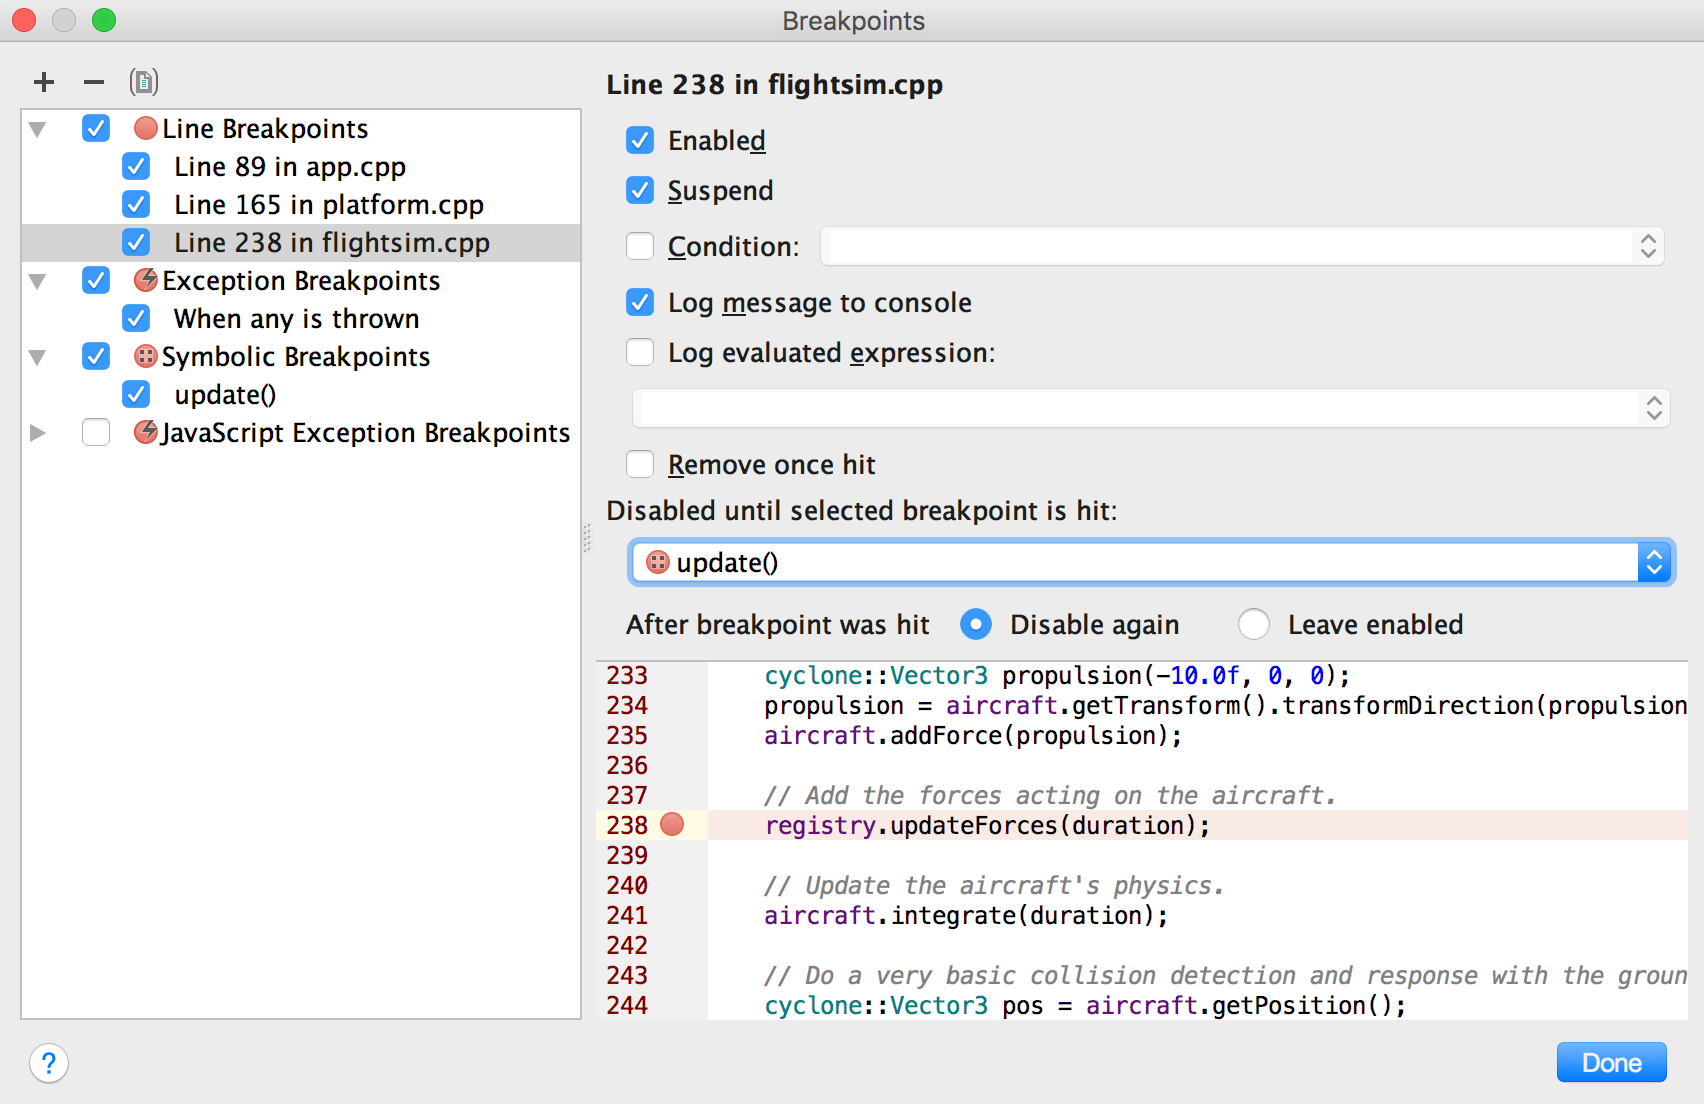Screen dimensions: 1704x1104
Task: Open help with the question mark icon
Action: click(49, 1063)
